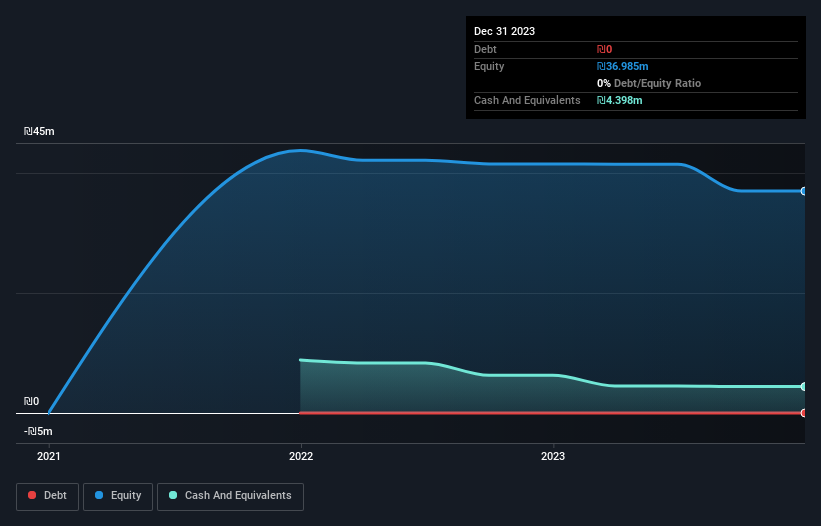Click the Dec 31 2023 tooltip date
This screenshot has height=526, width=821.
[504, 31]
